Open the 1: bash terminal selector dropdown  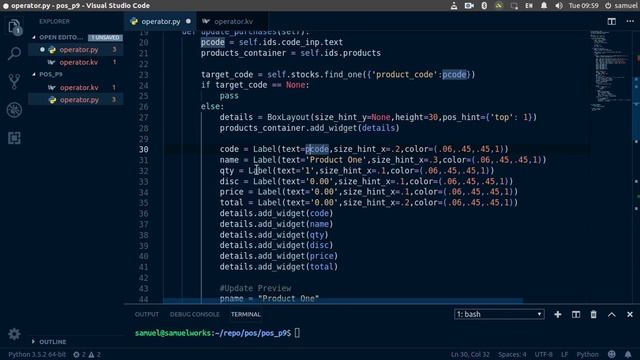499,314
